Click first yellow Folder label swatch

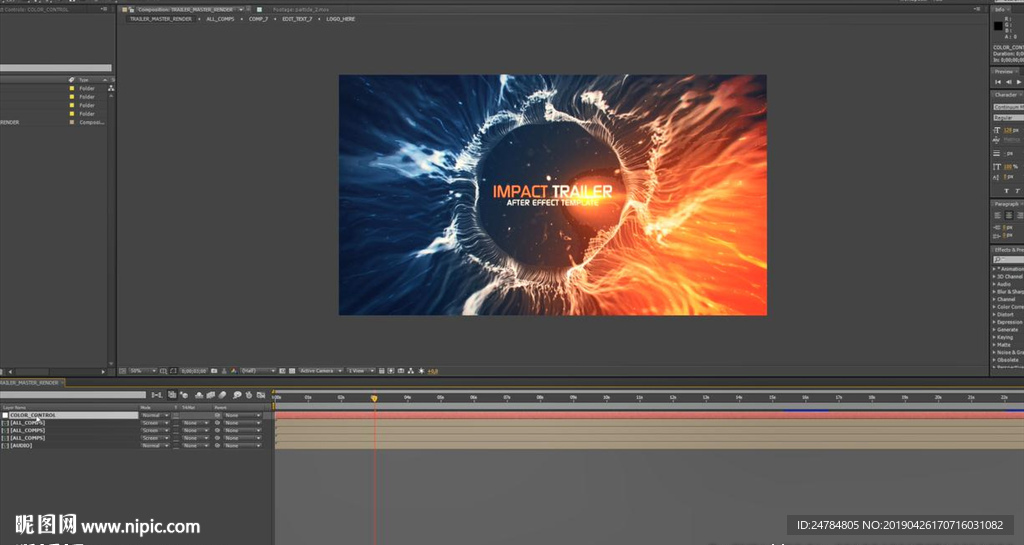coord(72,88)
